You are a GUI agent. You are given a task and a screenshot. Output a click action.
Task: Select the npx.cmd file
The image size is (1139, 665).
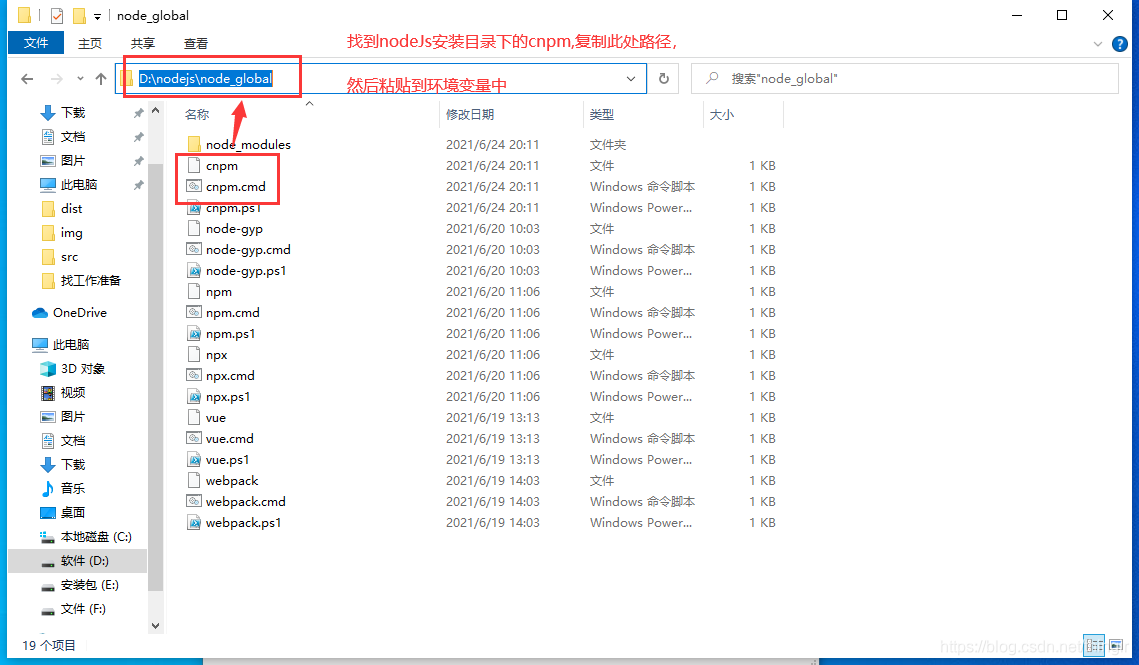click(230, 376)
